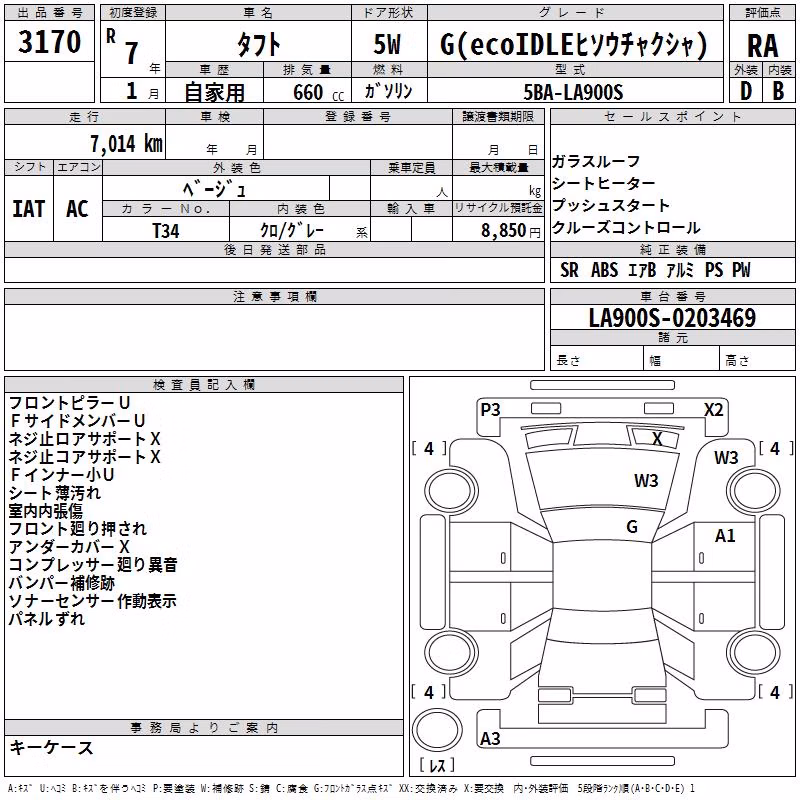The width and height of the screenshot is (800, 800).
Task: Select the sales point ガラスルーフ
Action: point(595,162)
